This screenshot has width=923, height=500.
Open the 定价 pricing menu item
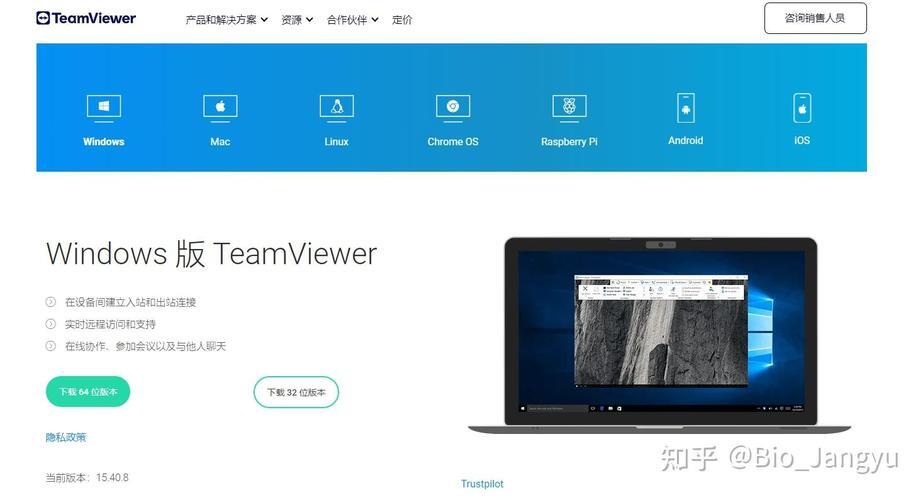pyautogui.click(x=402, y=20)
